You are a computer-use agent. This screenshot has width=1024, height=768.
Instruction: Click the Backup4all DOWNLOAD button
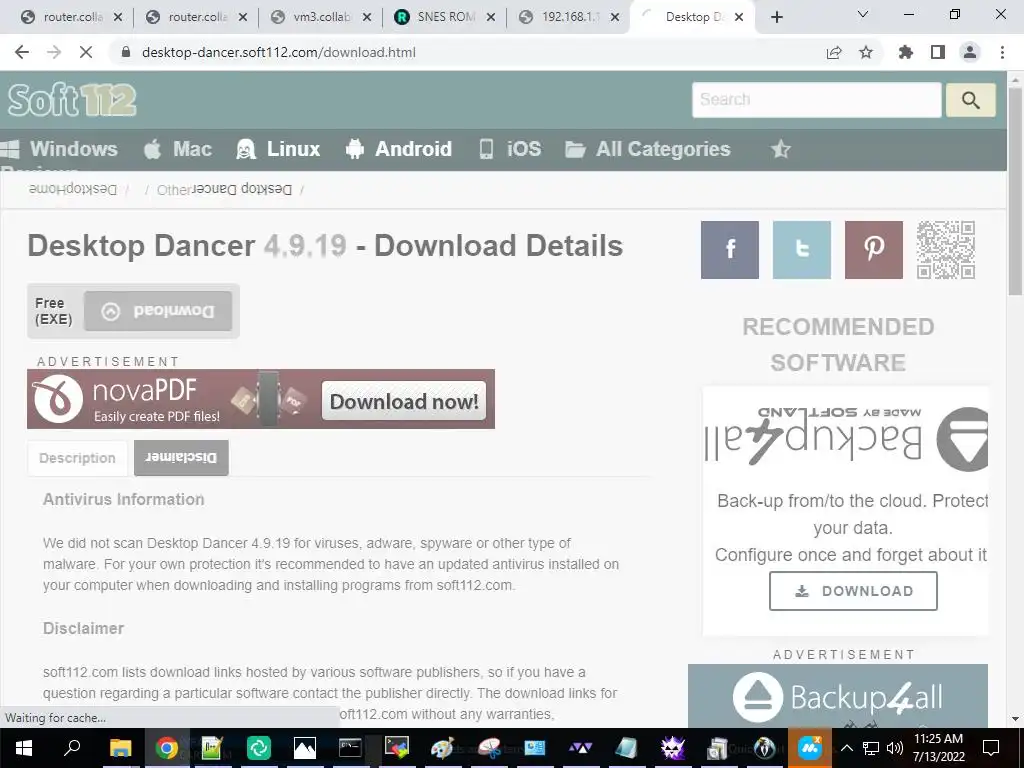point(853,591)
